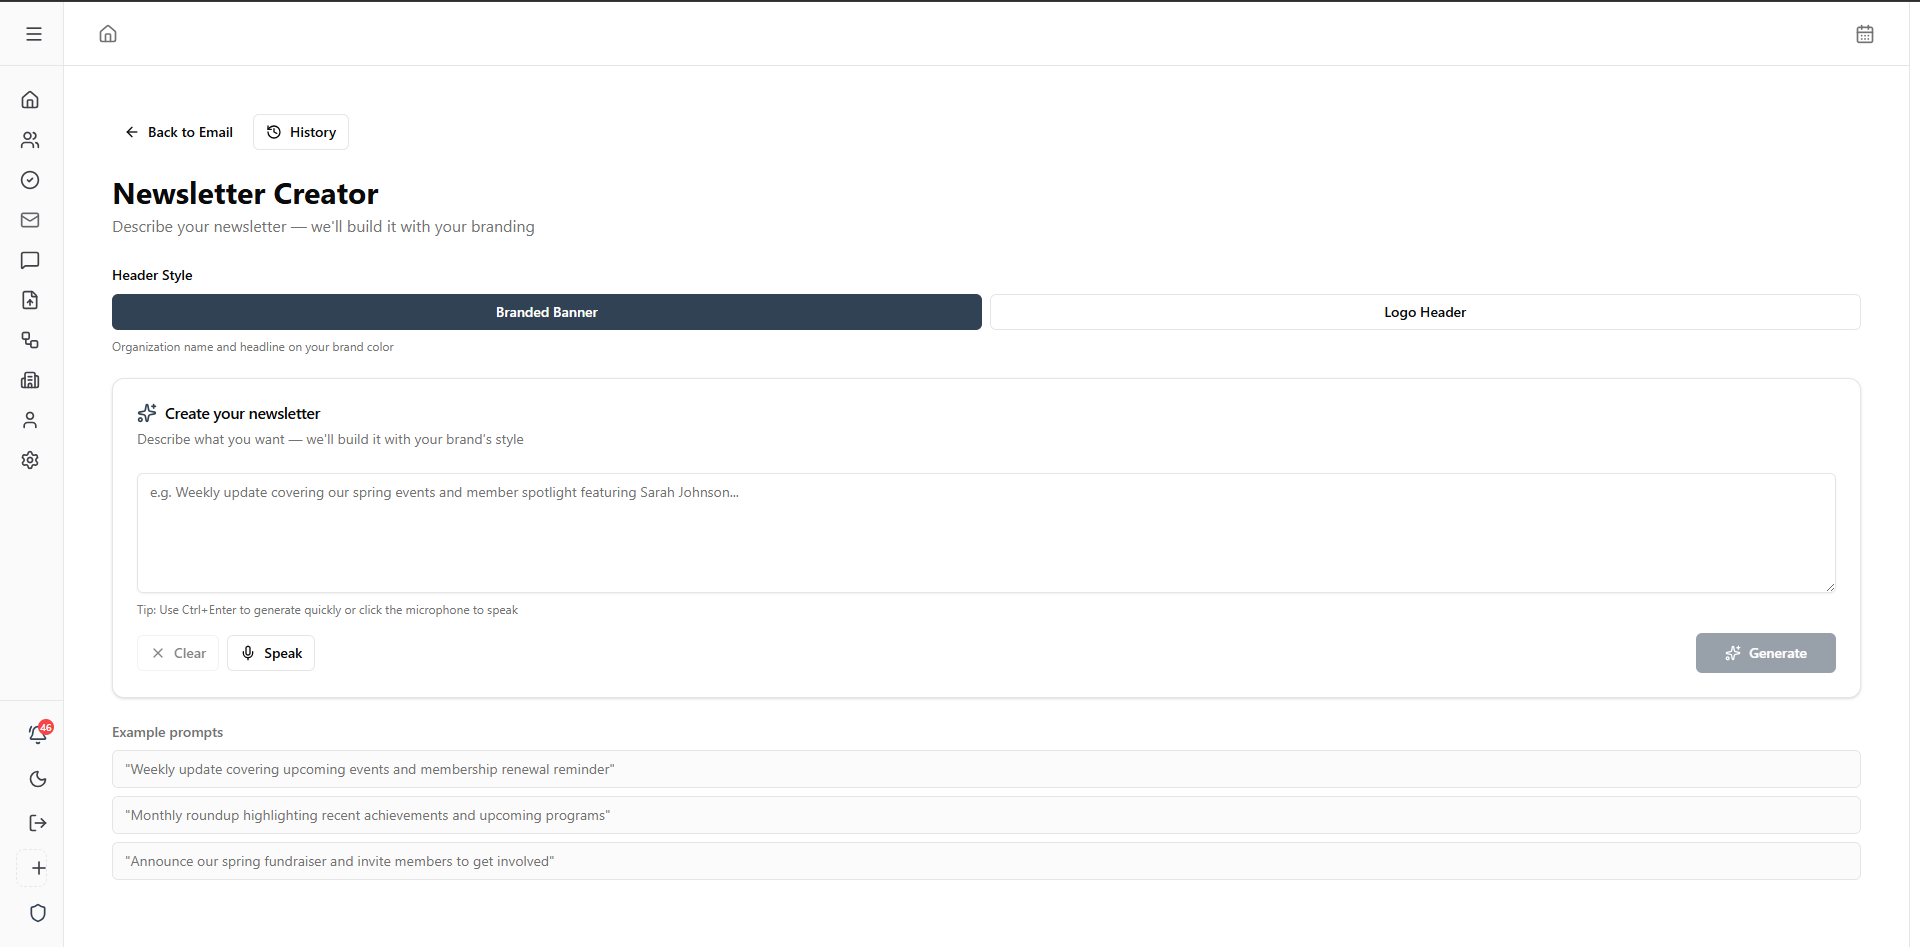Viewport: 1920px width, 947px height.
Task: Toggle dark mode with the moon icon
Action: coord(38,779)
